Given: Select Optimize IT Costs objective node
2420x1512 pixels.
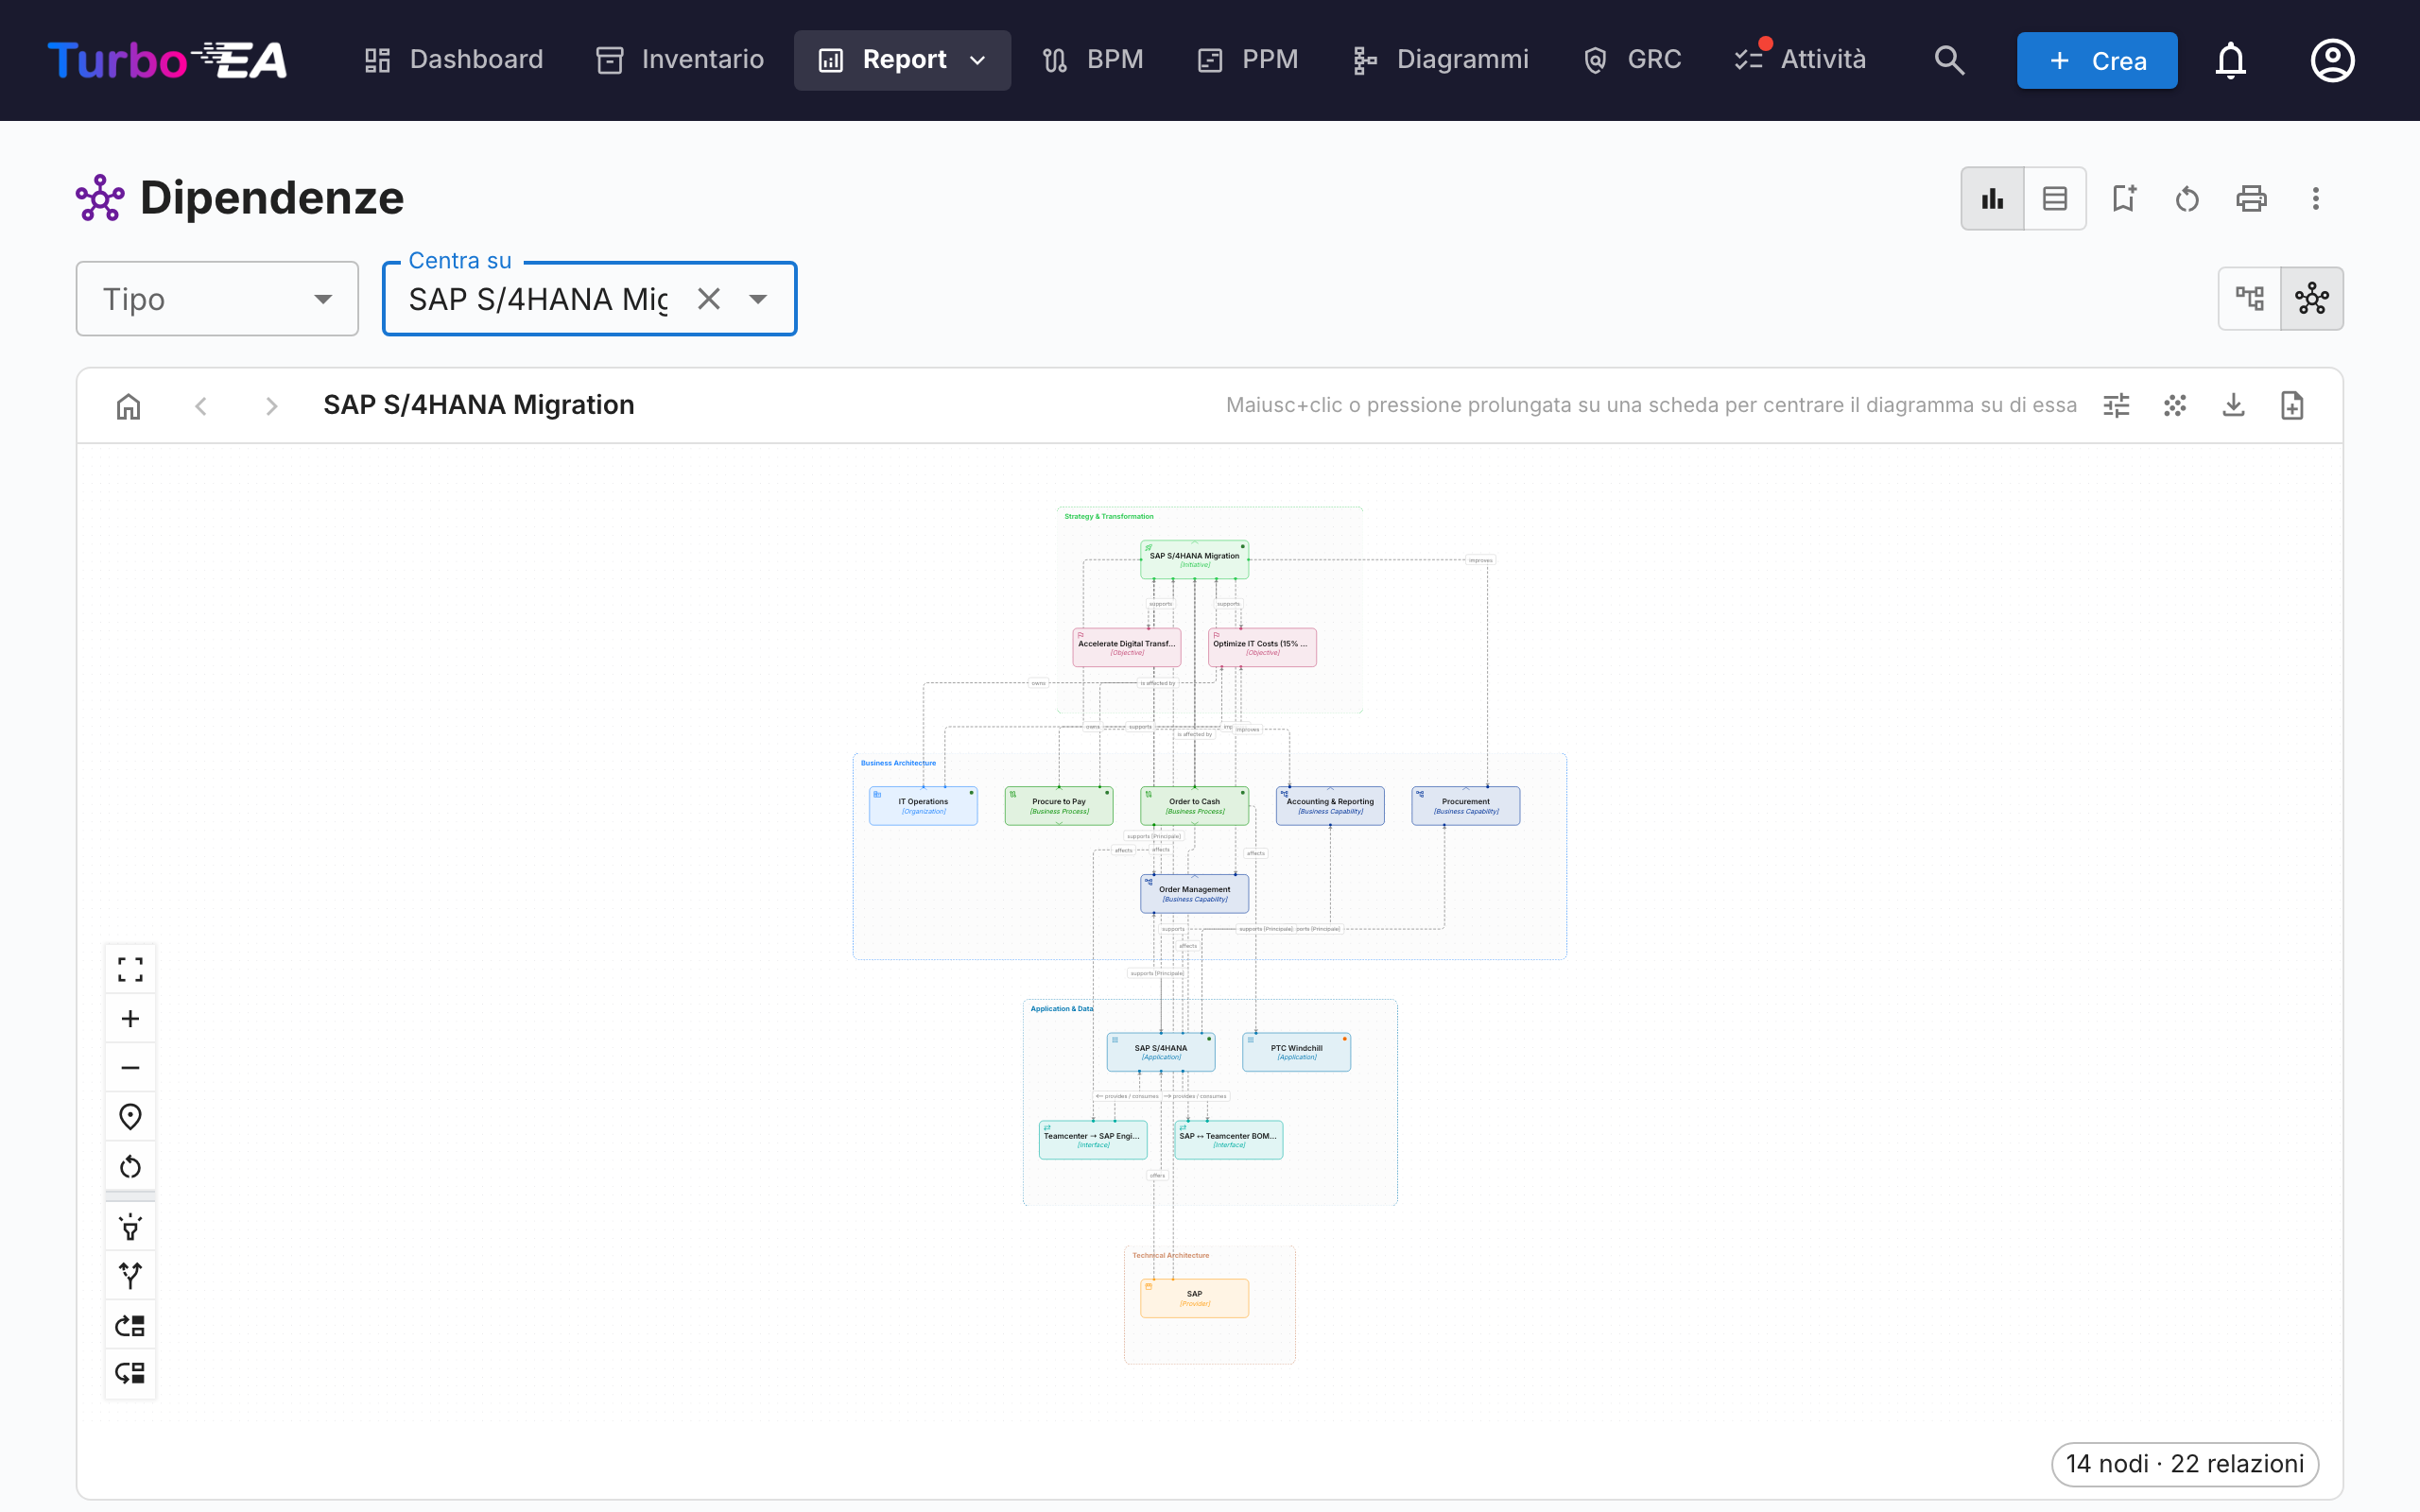Looking at the screenshot, I should [1262, 647].
